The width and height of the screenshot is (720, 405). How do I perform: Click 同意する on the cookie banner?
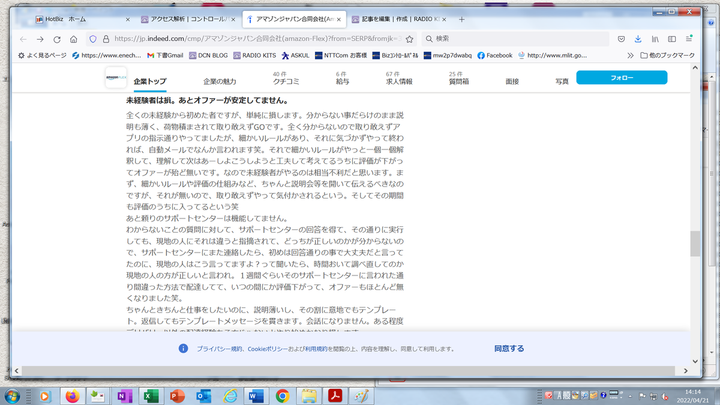pos(509,349)
